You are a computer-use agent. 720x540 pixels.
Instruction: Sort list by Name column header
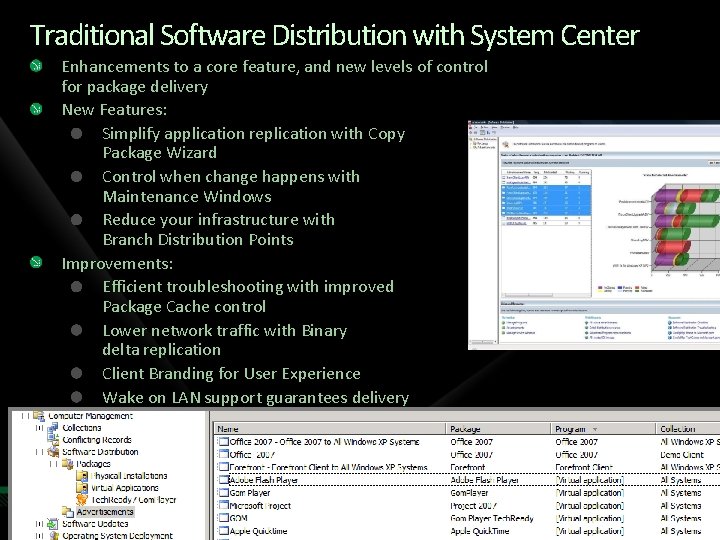tap(330, 429)
